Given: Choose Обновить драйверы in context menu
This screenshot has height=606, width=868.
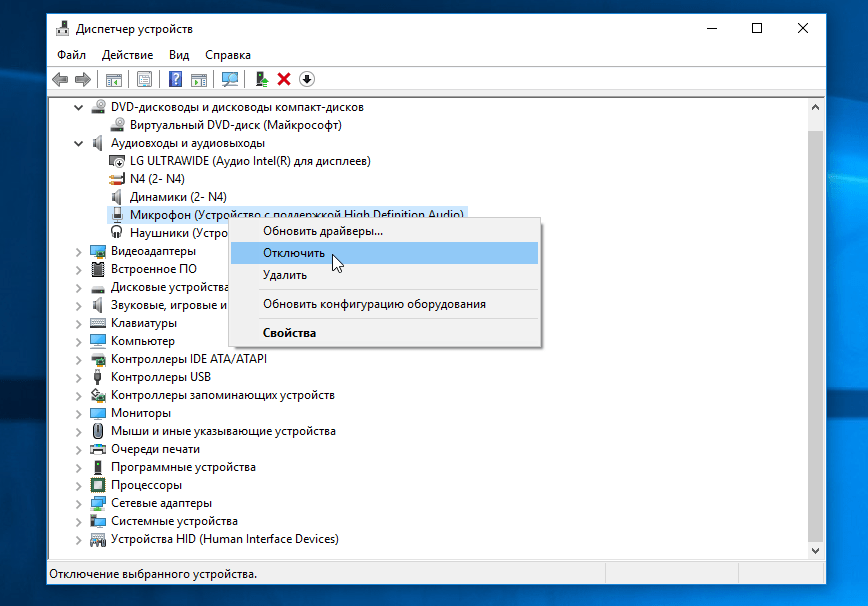Looking at the screenshot, I should tap(385, 231).
